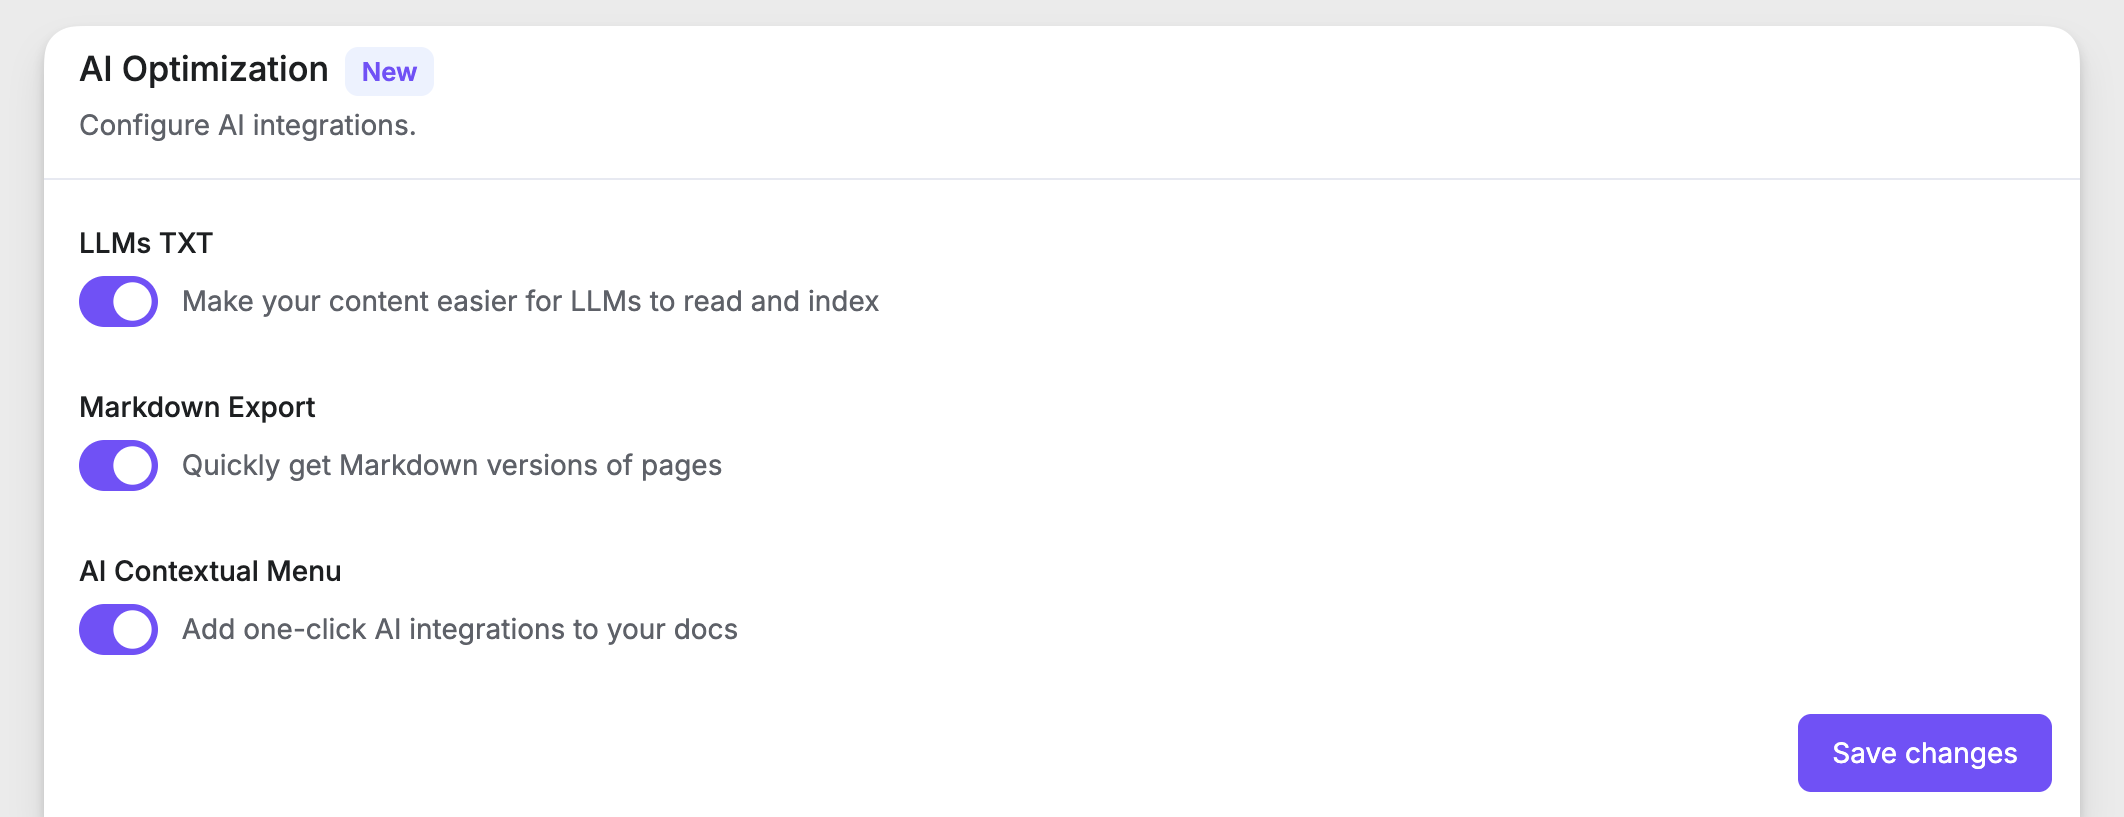Click the LLMs TXT section label
Screen dimensions: 2124x817
pyautogui.click(x=146, y=243)
